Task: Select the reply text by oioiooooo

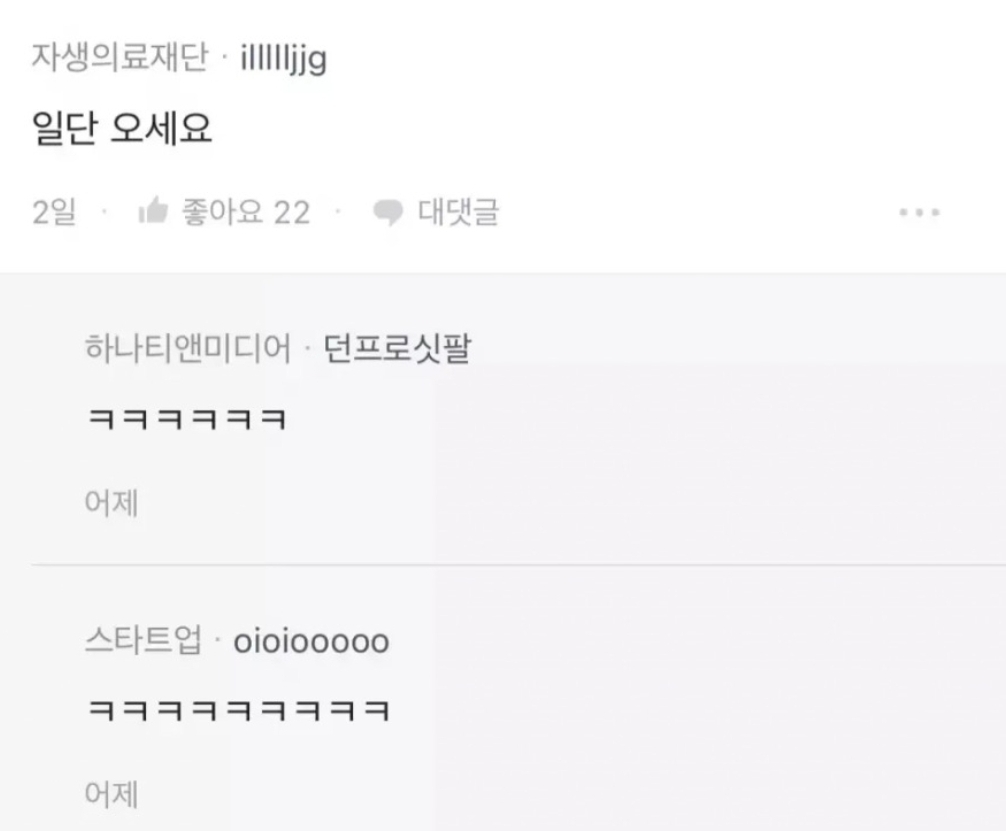Action: point(239,710)
